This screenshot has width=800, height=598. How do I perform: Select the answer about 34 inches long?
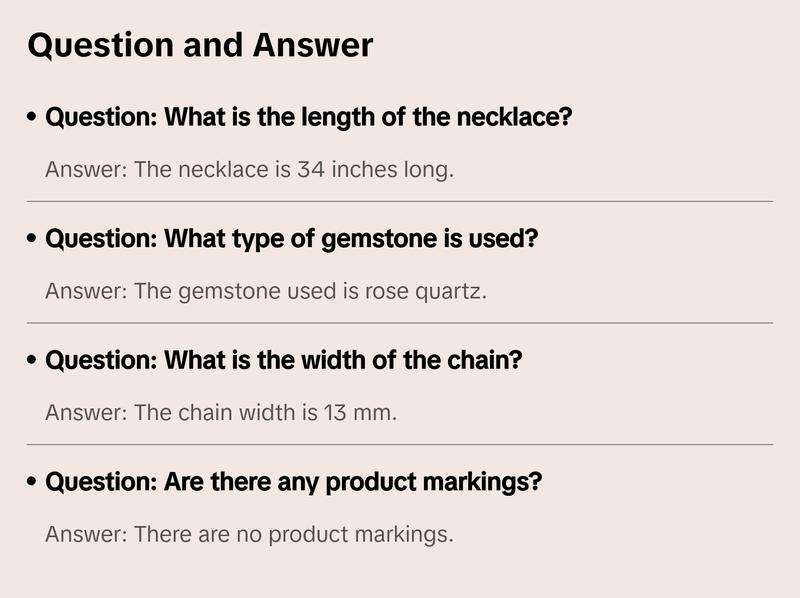tap(250, 169)
